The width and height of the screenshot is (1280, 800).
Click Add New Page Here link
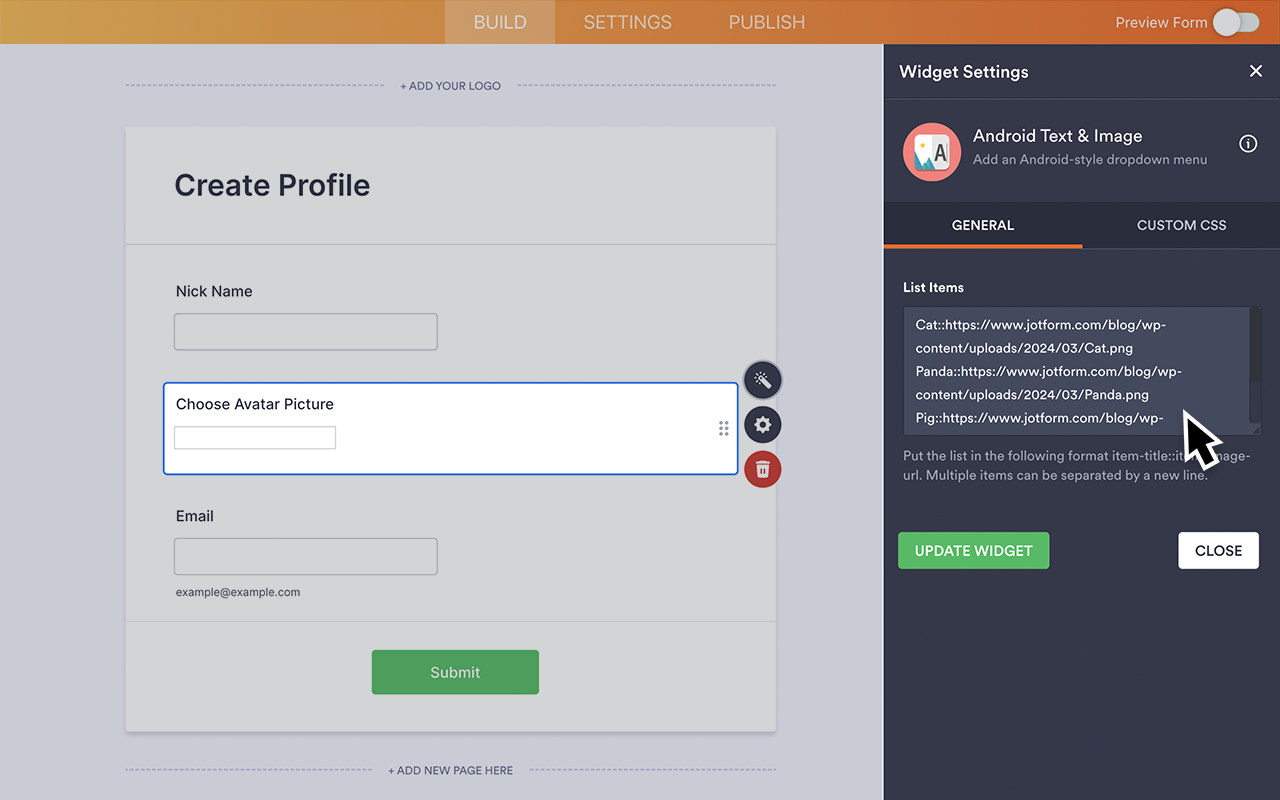pyautogui.click(x=450, y=770)
